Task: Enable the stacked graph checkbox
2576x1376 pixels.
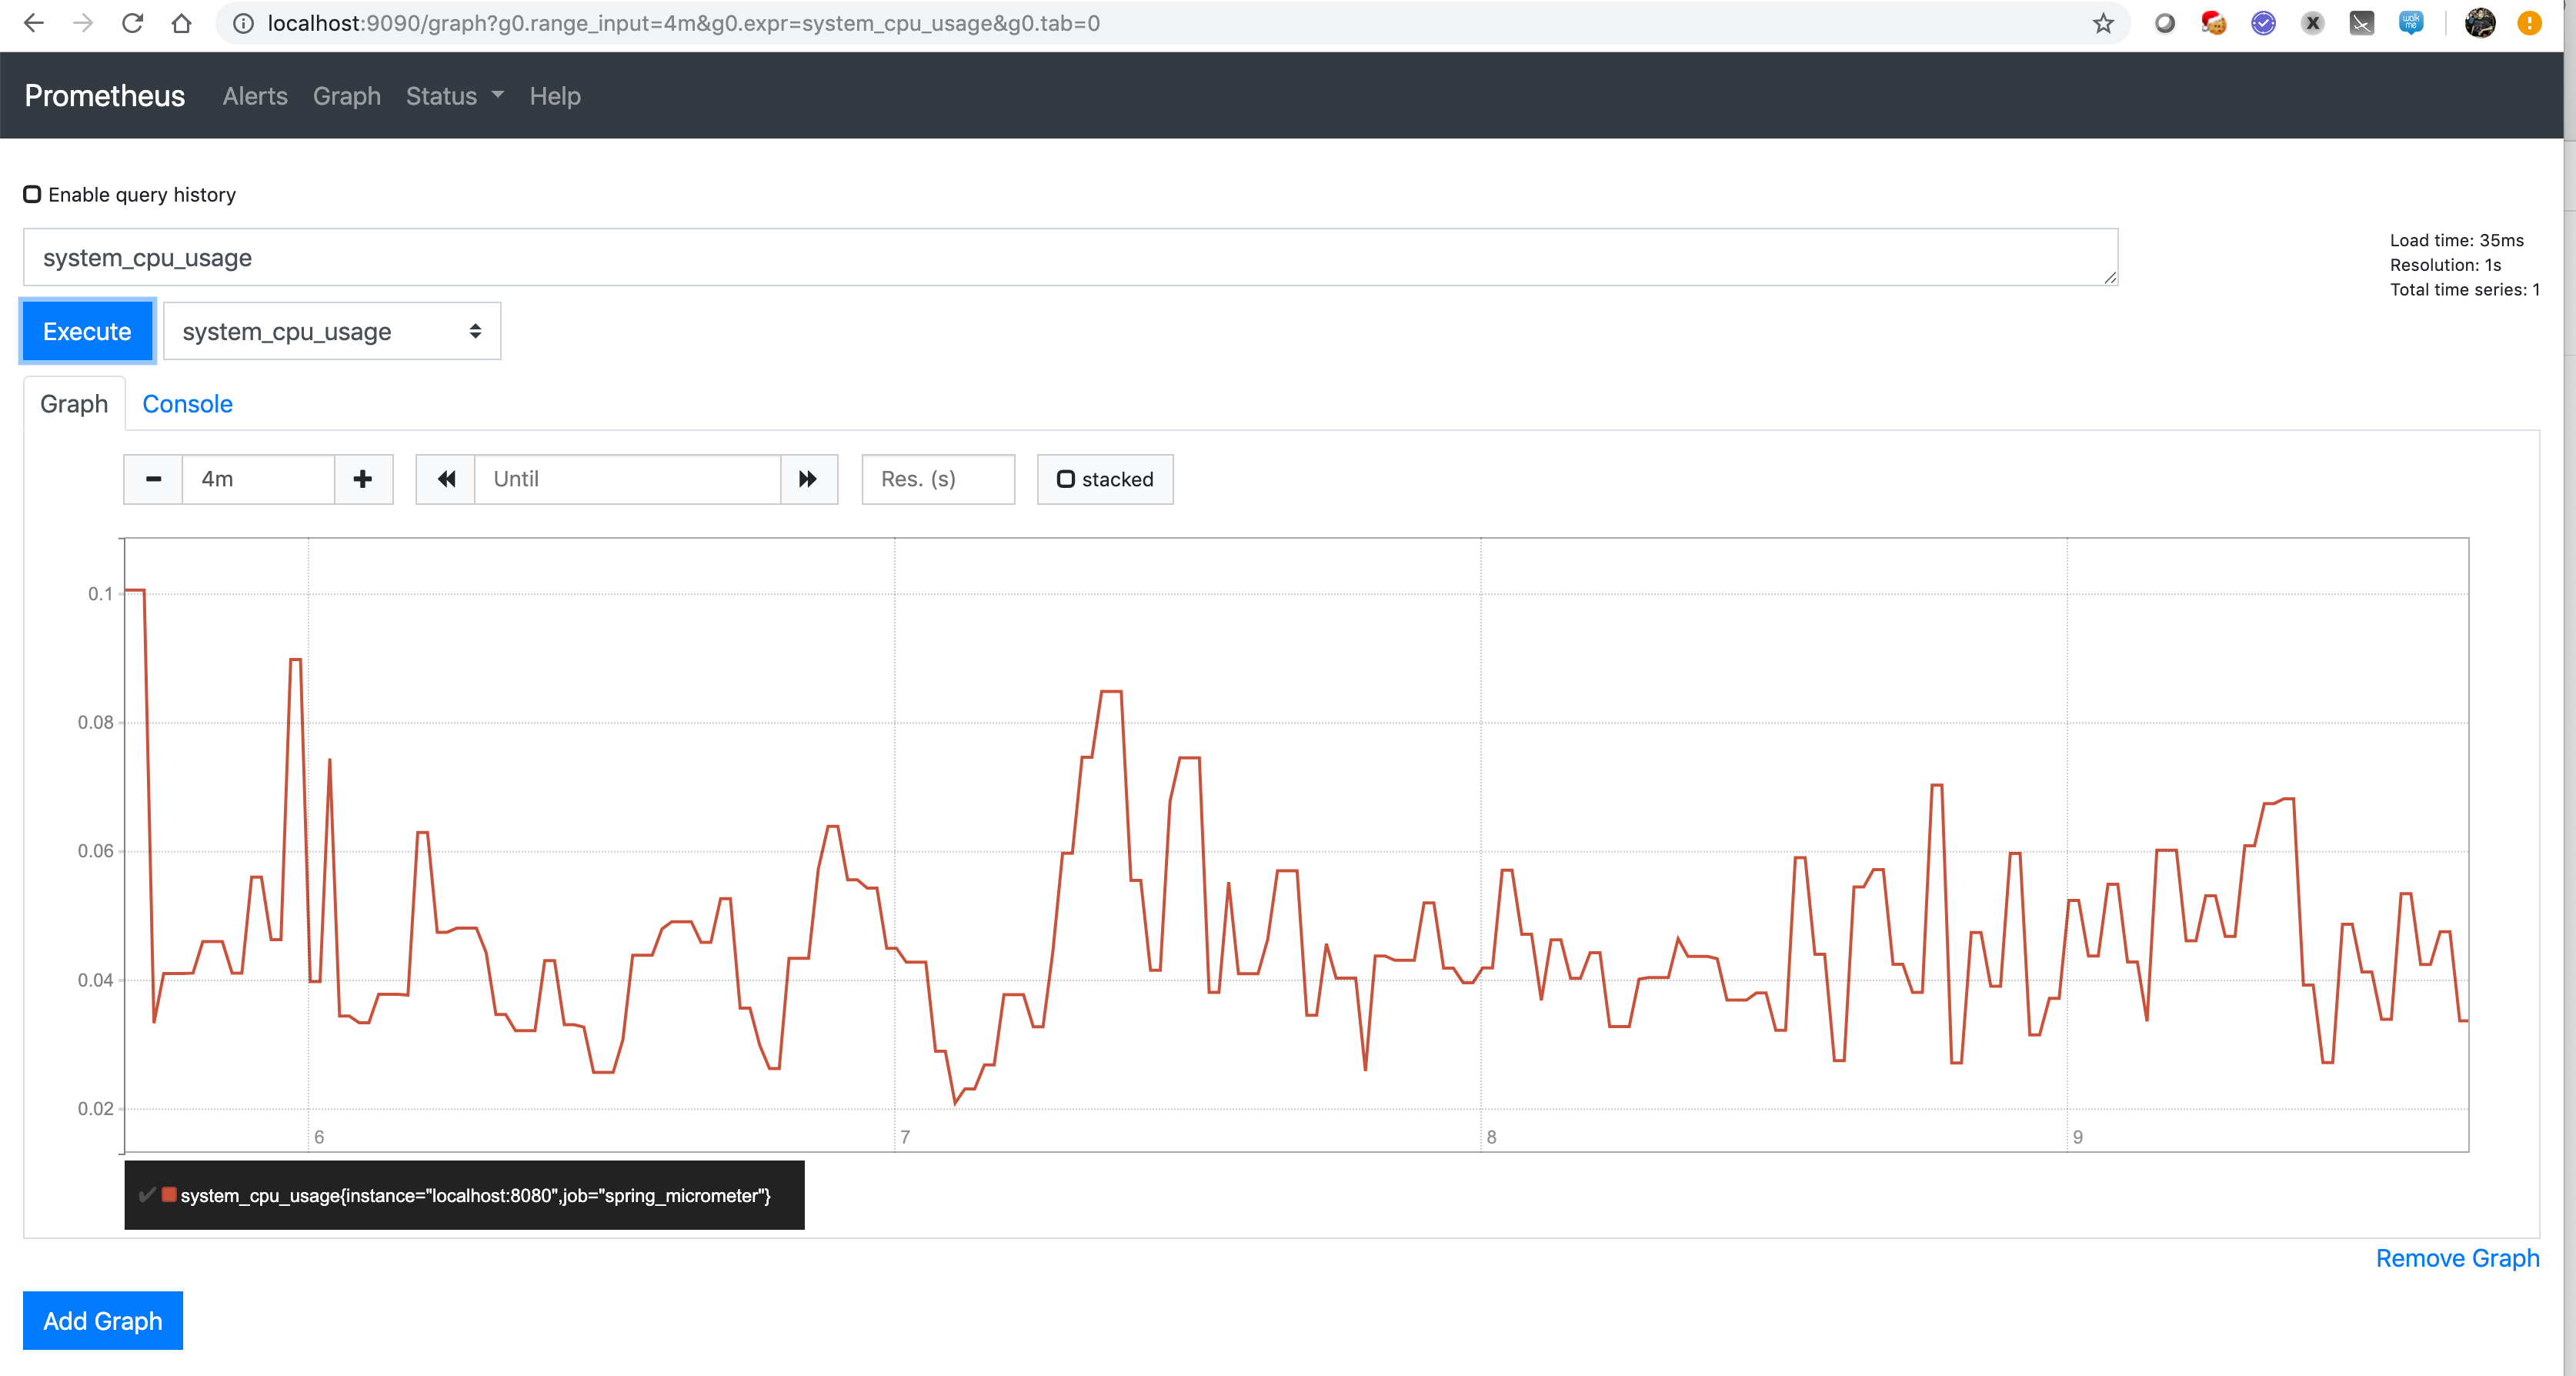Action: (x=1066, y=479)
